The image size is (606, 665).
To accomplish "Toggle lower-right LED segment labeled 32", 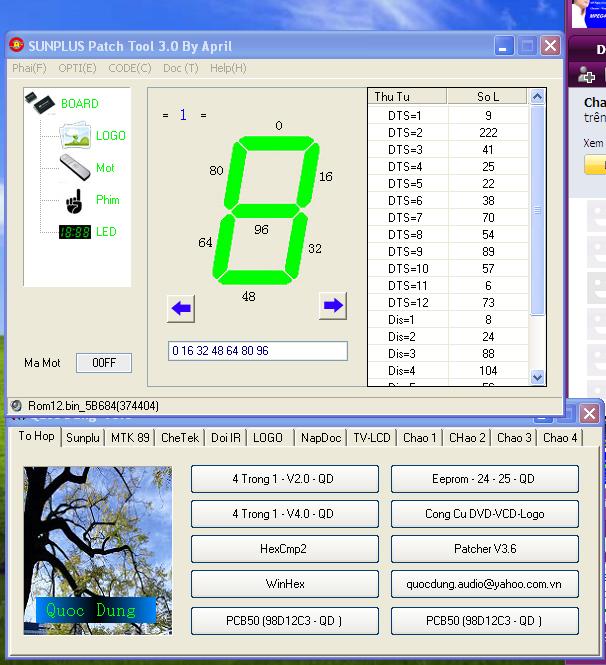I will point(297,245).
